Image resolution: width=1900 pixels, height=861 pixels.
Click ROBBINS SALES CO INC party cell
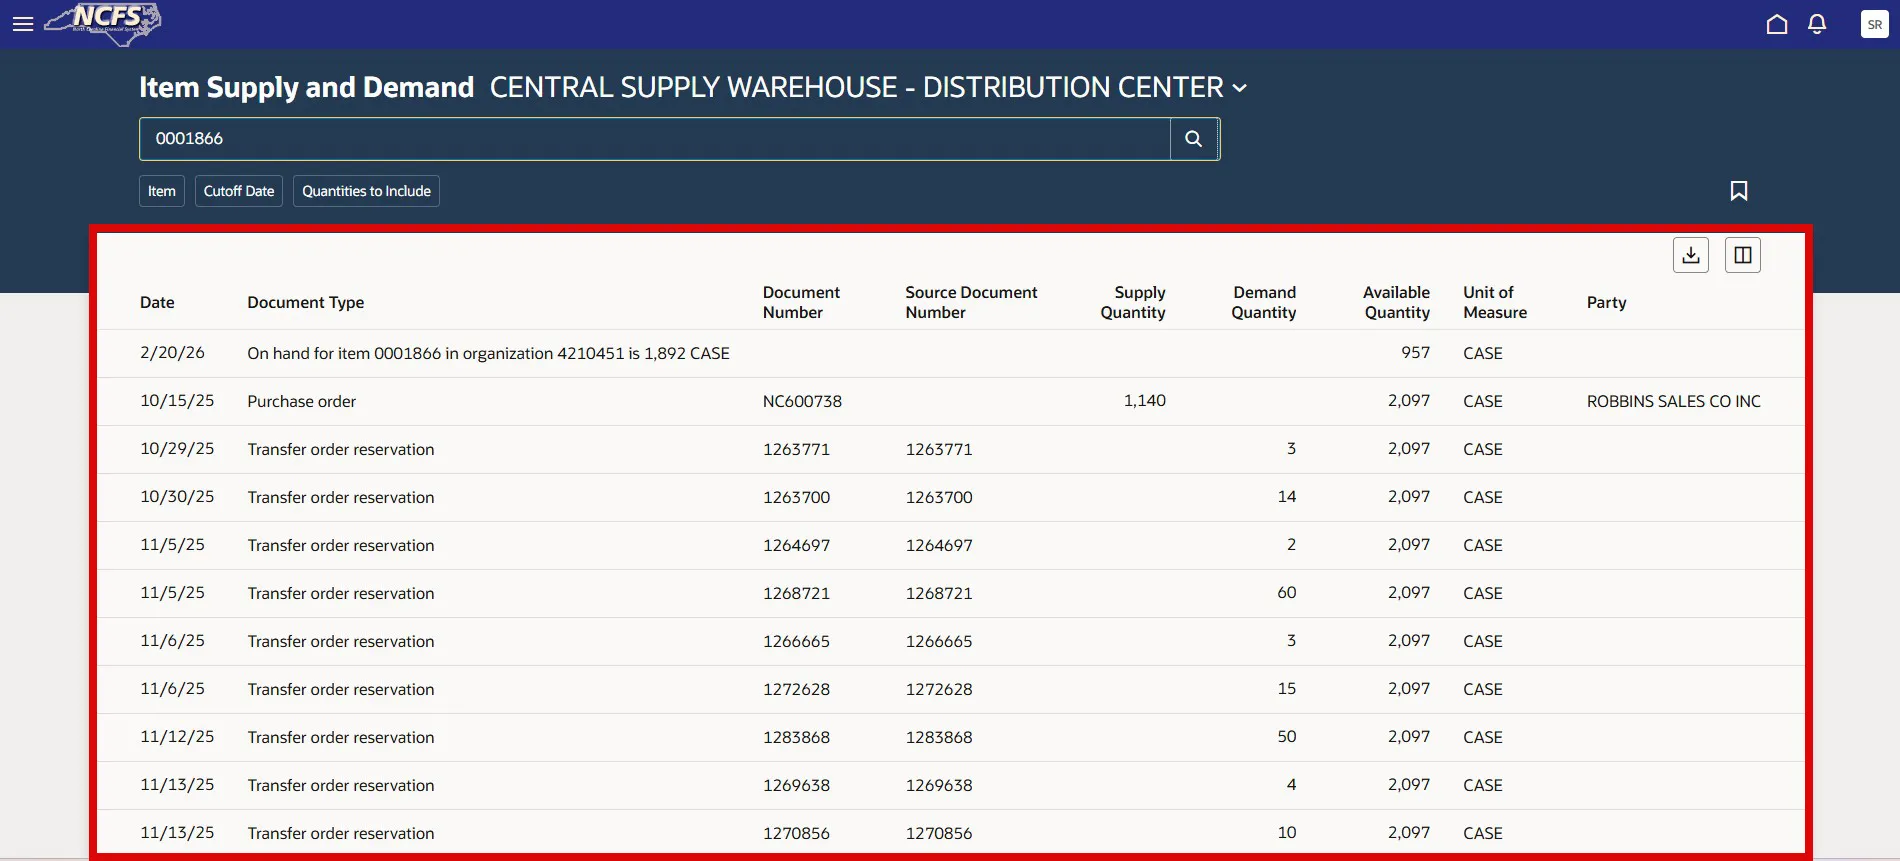1673,401
